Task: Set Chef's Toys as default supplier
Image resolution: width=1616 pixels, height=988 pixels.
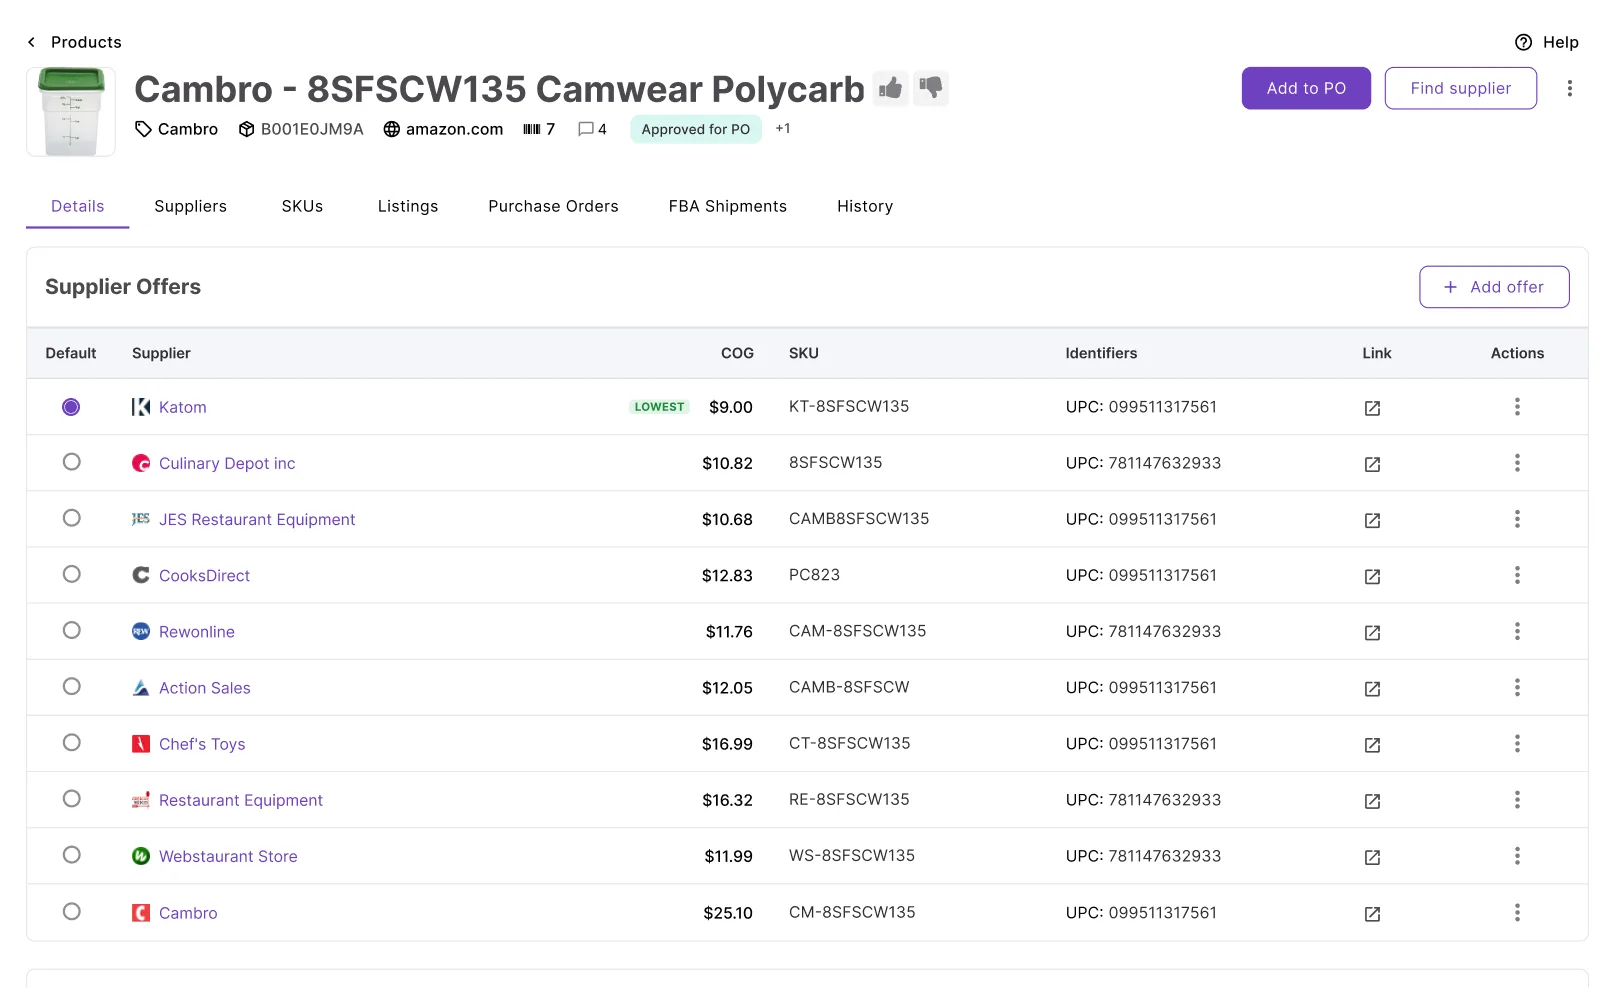Action: tap(71, 742)
